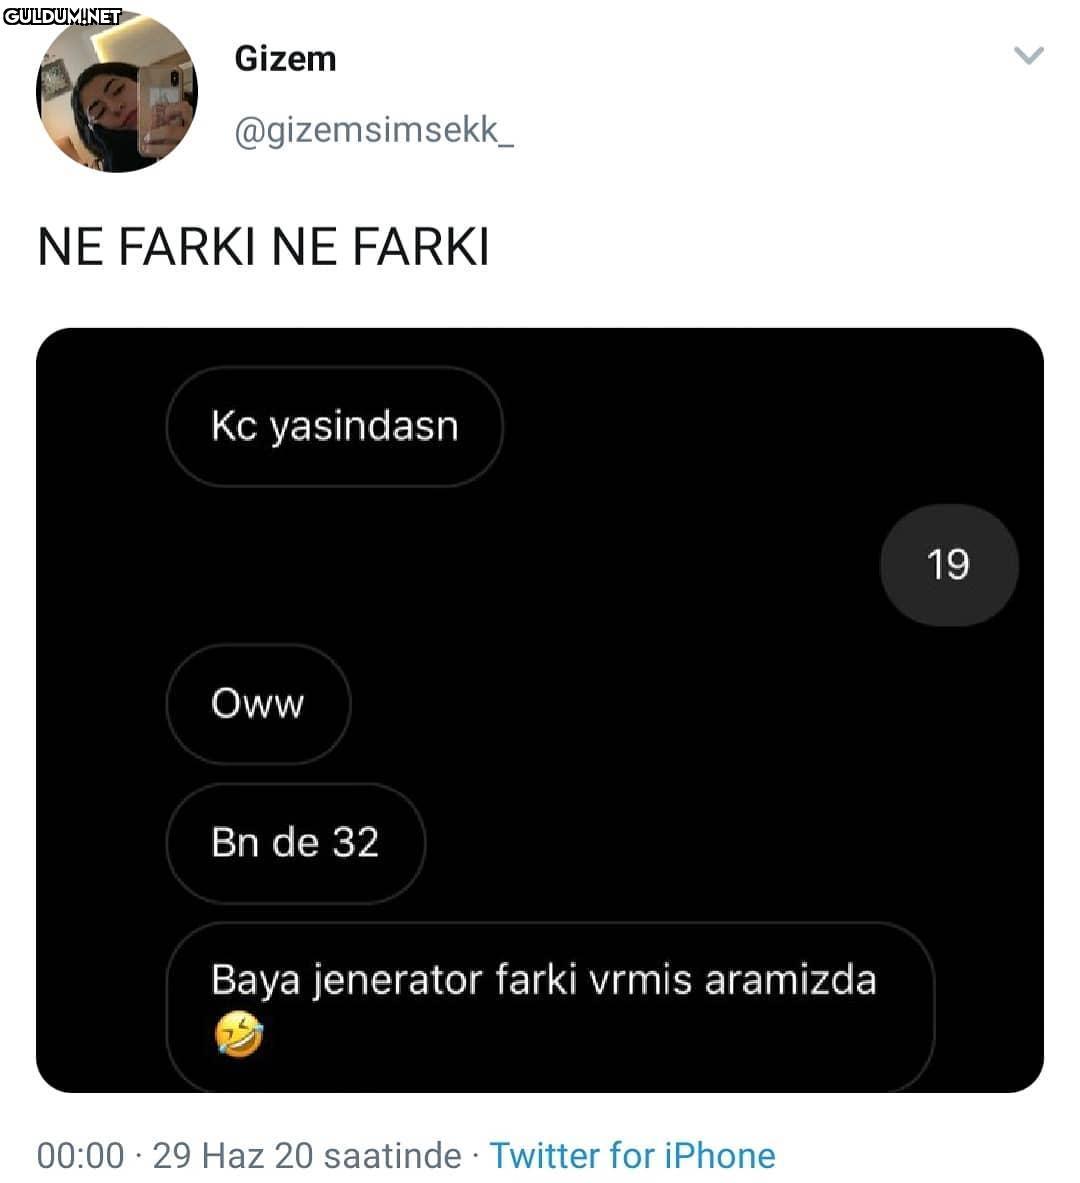The width and height of the screenshot is (1080, 1183).
Task: Select the 'Bn de 32' message bubble
Action: pyautogui.click(x=295, y=843)
